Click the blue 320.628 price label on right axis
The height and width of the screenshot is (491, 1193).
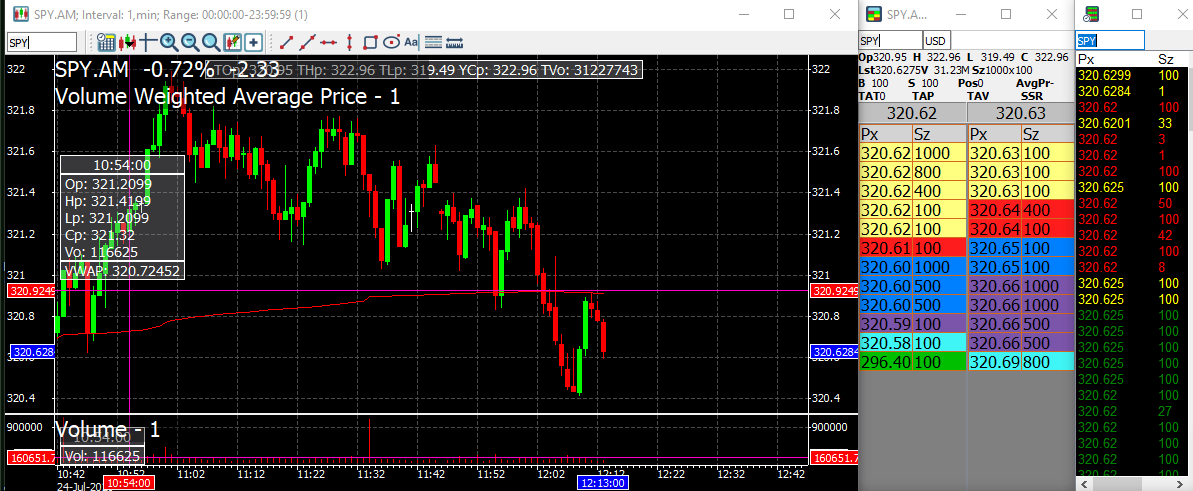[835, 352]
